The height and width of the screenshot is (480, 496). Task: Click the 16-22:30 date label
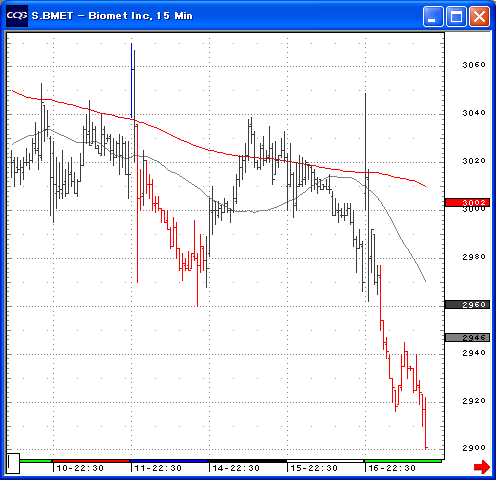(x=392, y=468)
